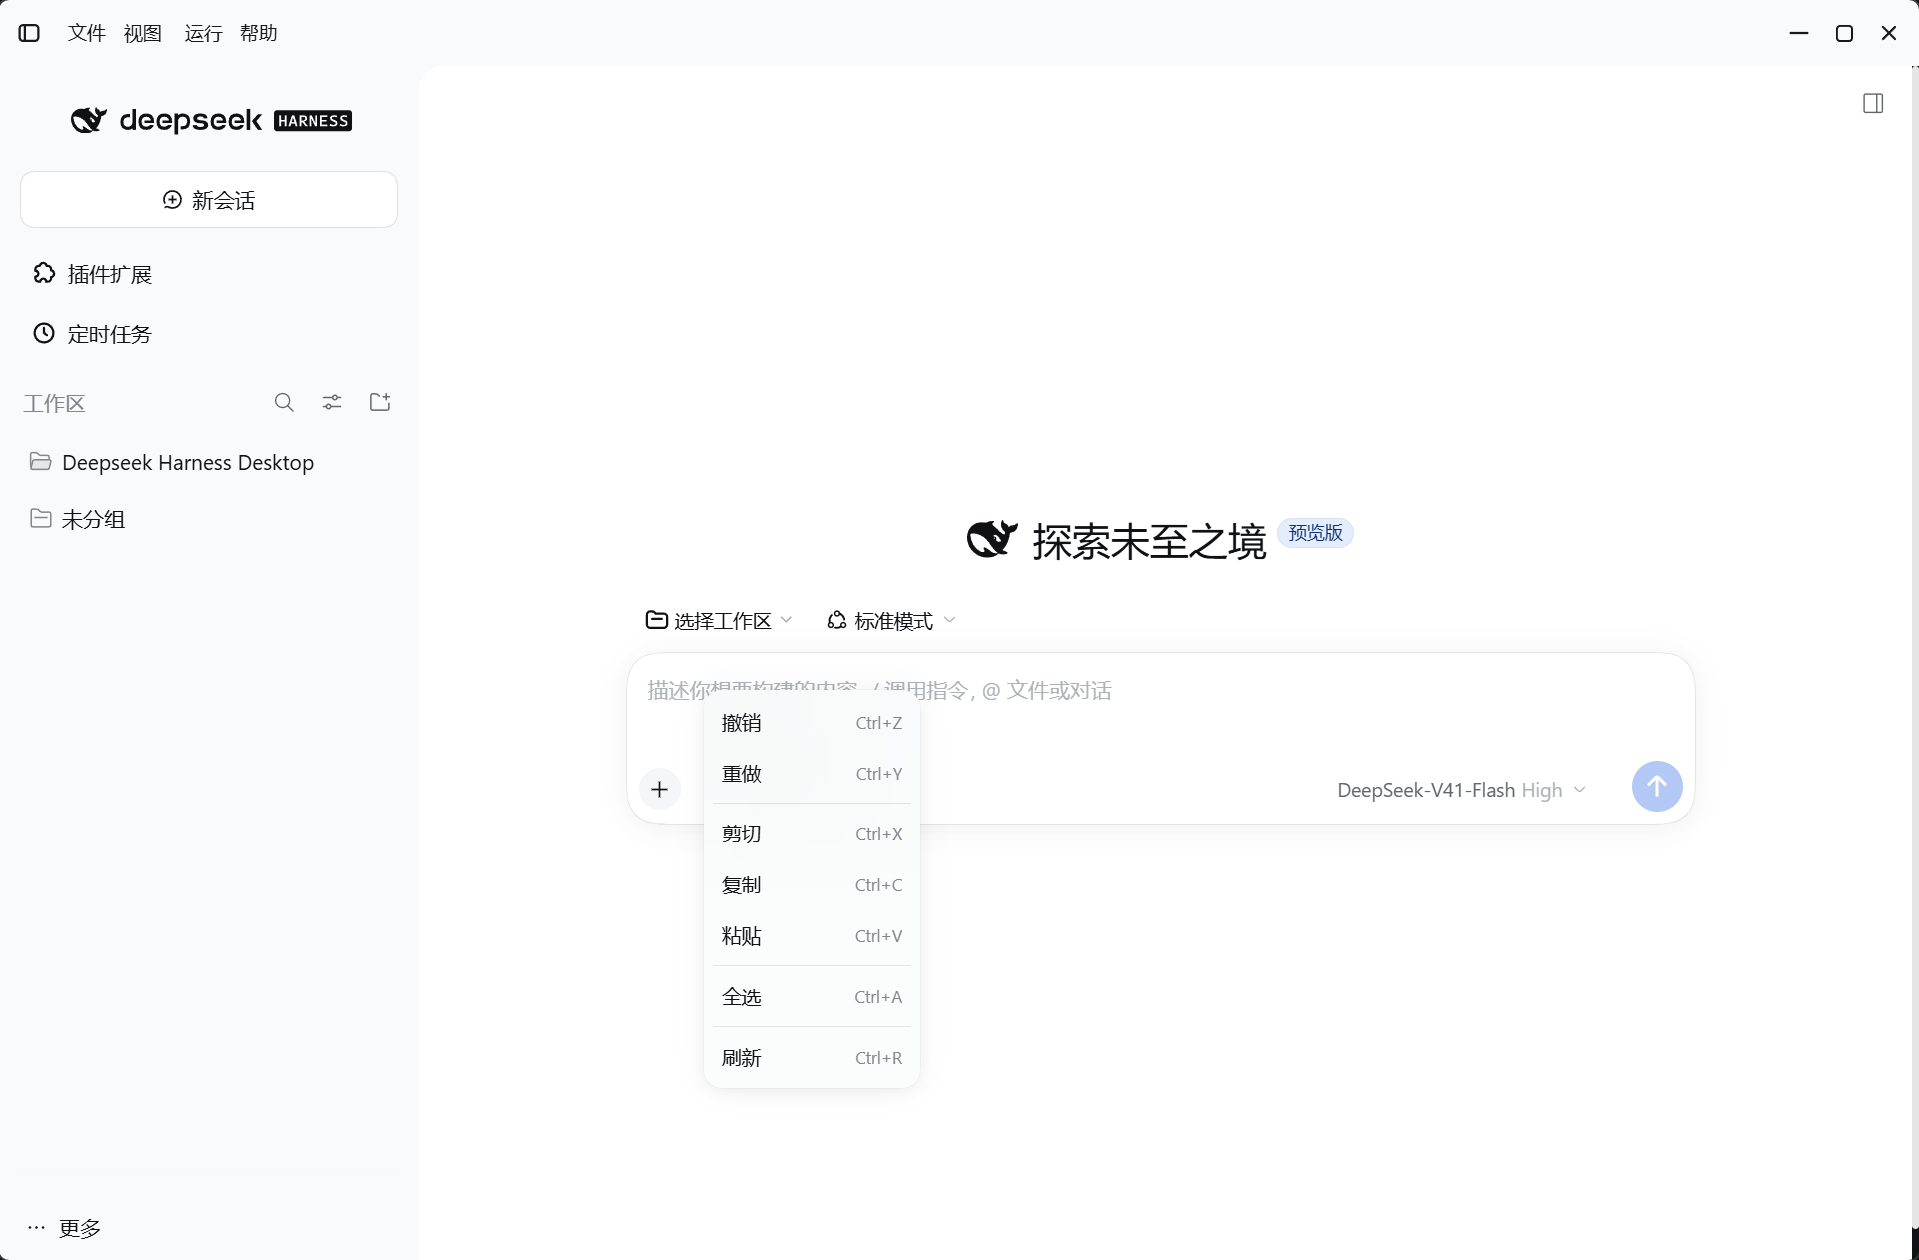Click the deepseek HARNESS logo
1919x1260 pixels.
pyautogui.click(x=211, y=120)
